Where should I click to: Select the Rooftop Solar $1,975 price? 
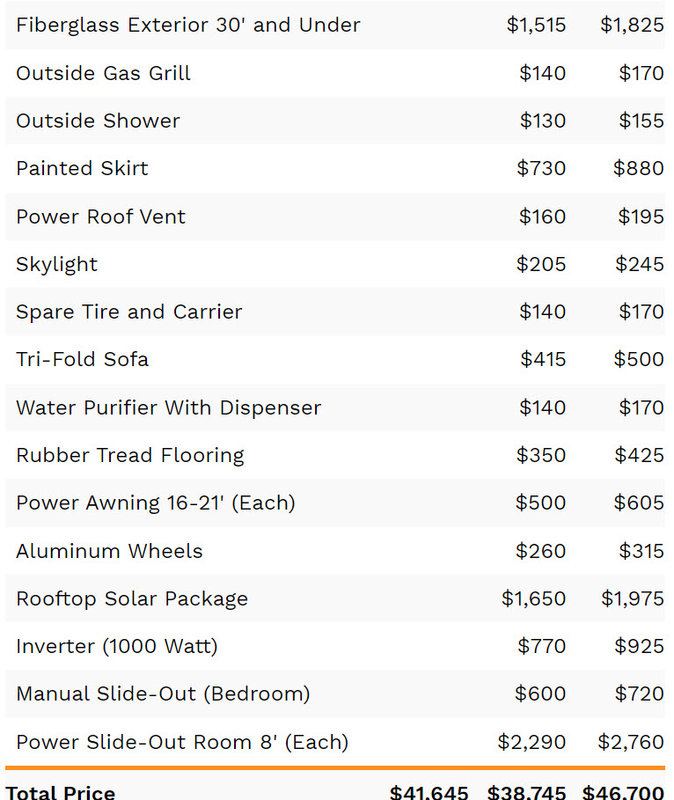(x=632, y=598)
